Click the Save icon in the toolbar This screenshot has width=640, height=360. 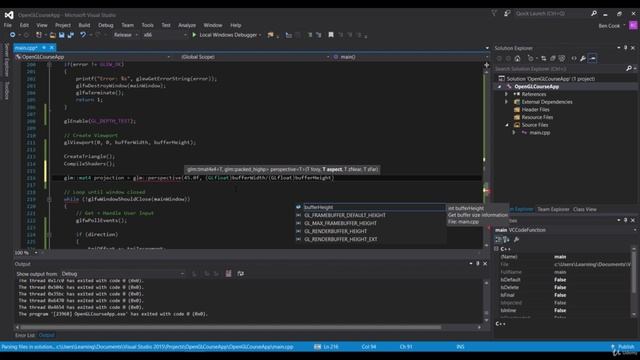tap(61, 35)
